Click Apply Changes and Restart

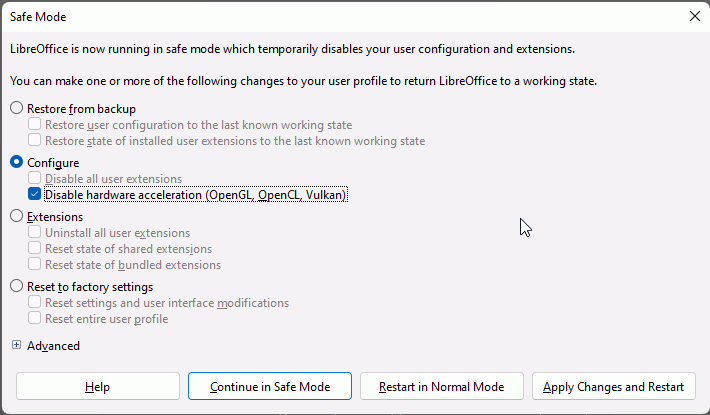(613, 387)
